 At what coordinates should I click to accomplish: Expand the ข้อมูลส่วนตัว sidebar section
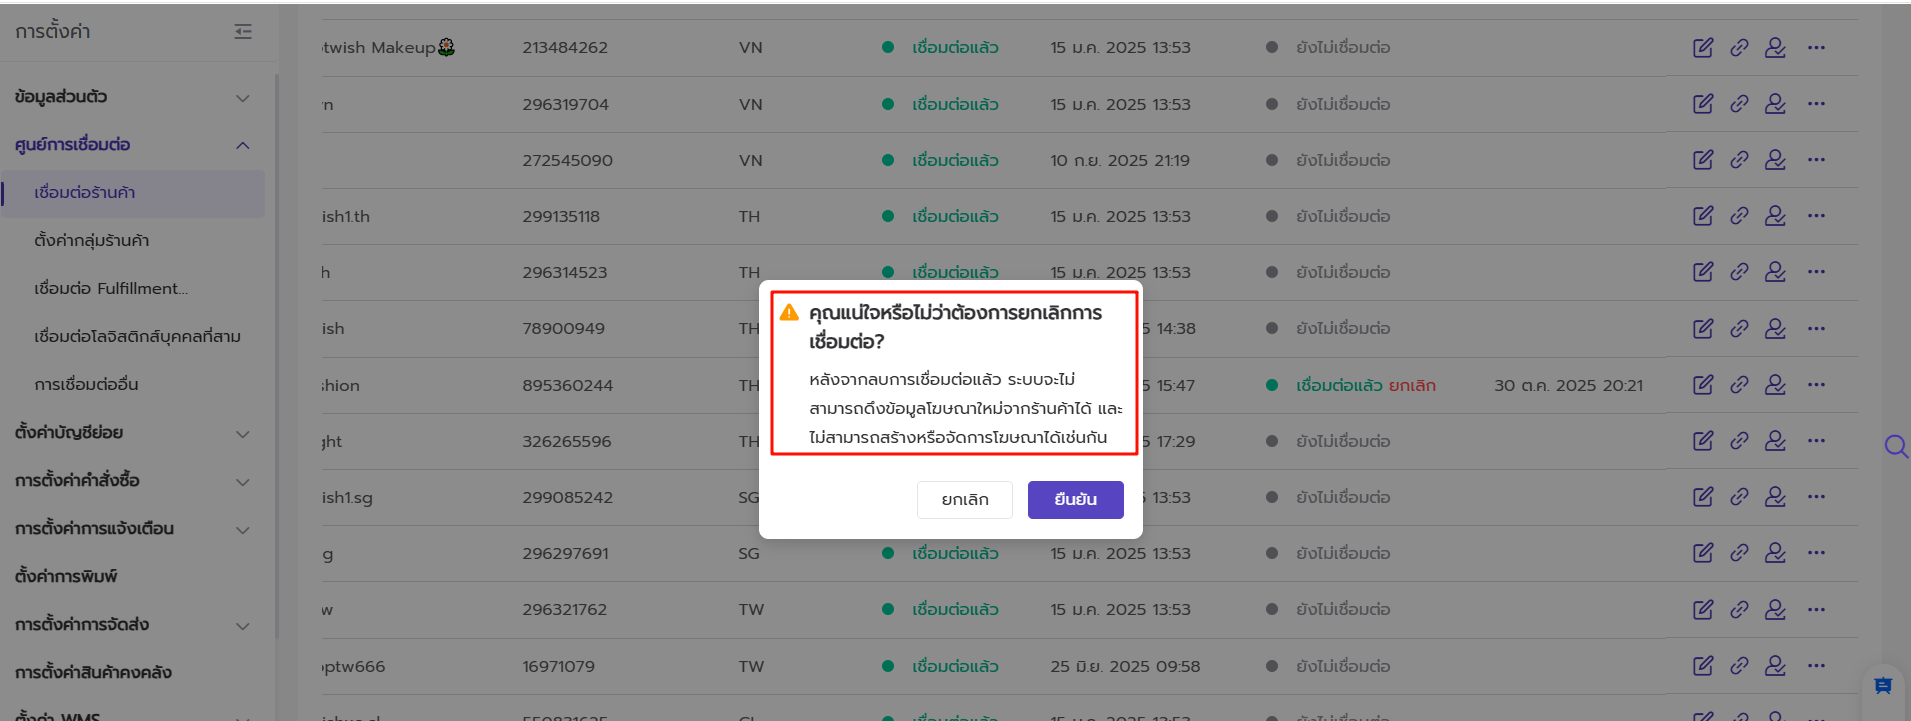click(x=242, y=98)
